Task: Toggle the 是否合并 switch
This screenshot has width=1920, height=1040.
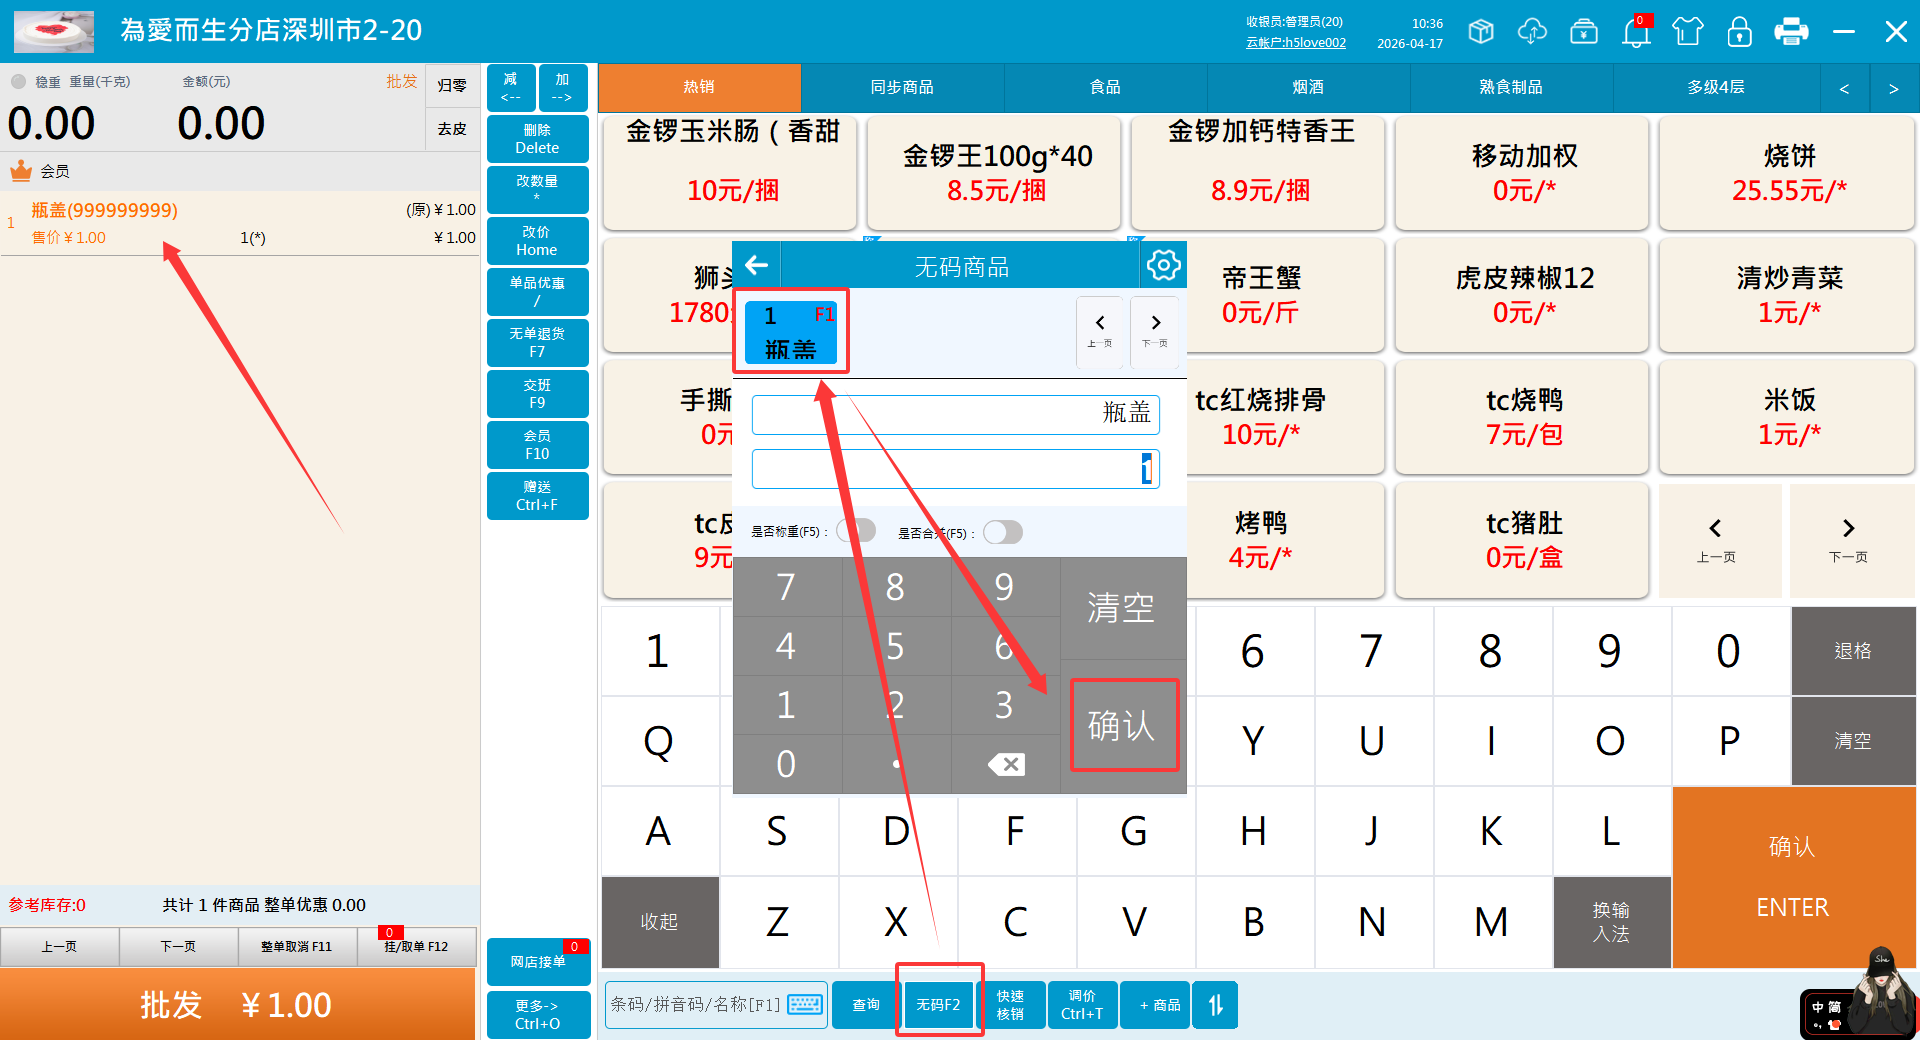Action: click(x=1003, y=532)
